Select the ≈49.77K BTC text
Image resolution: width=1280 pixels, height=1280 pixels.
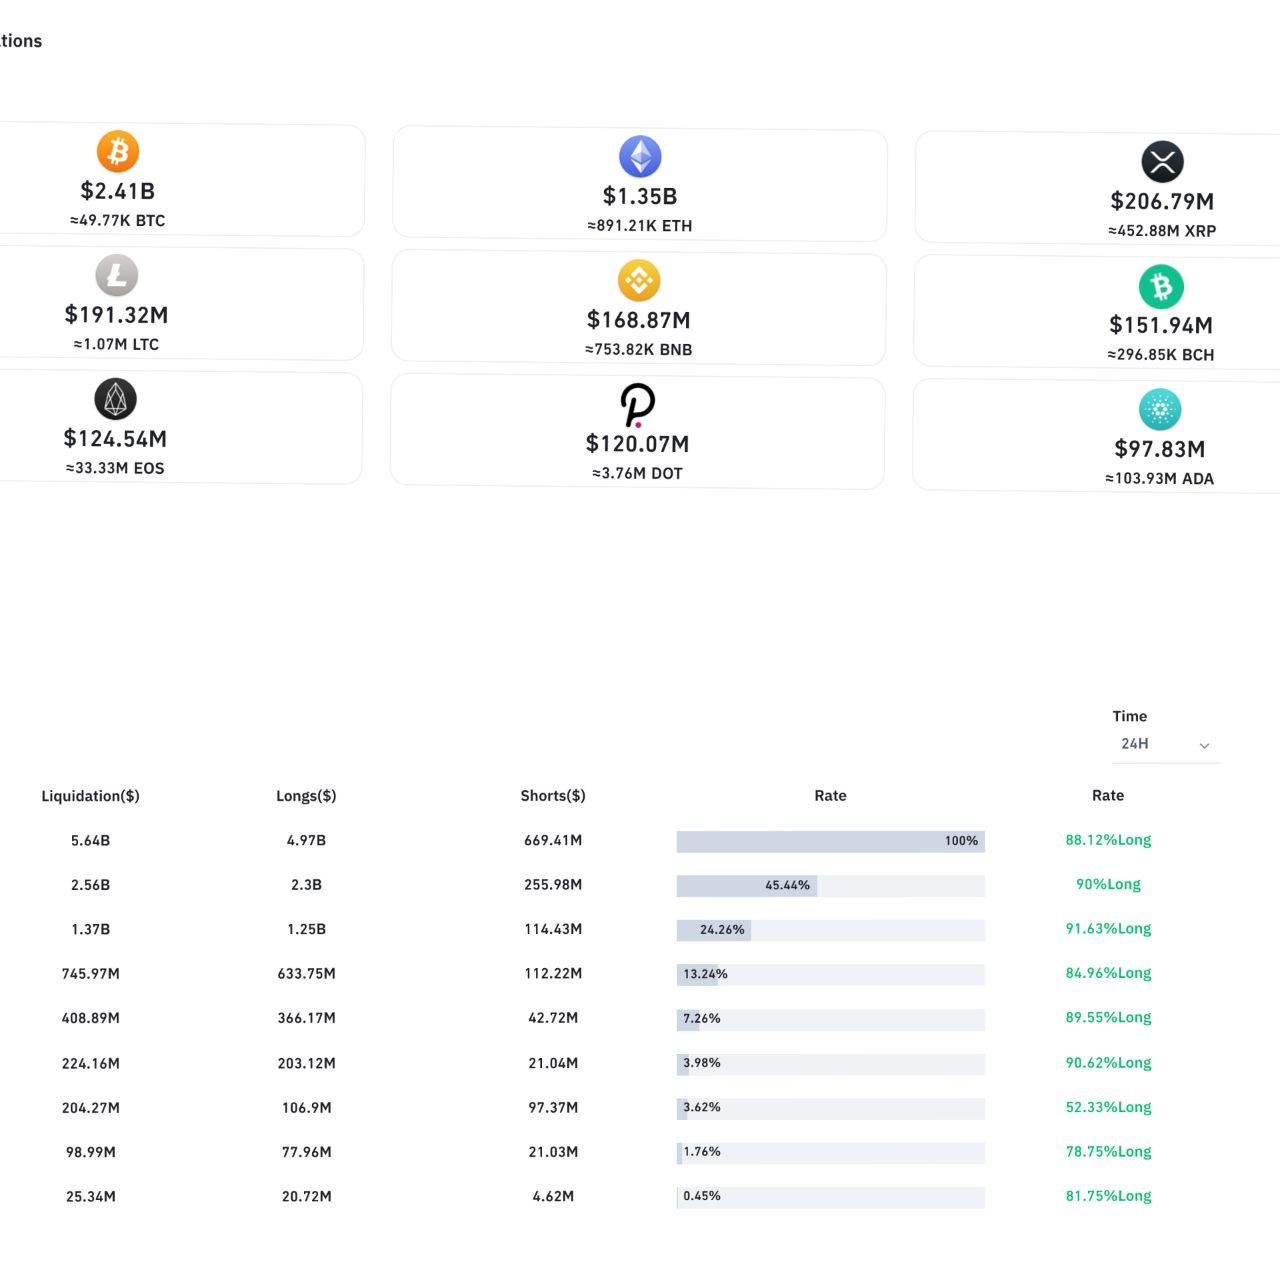coord(118,220)
